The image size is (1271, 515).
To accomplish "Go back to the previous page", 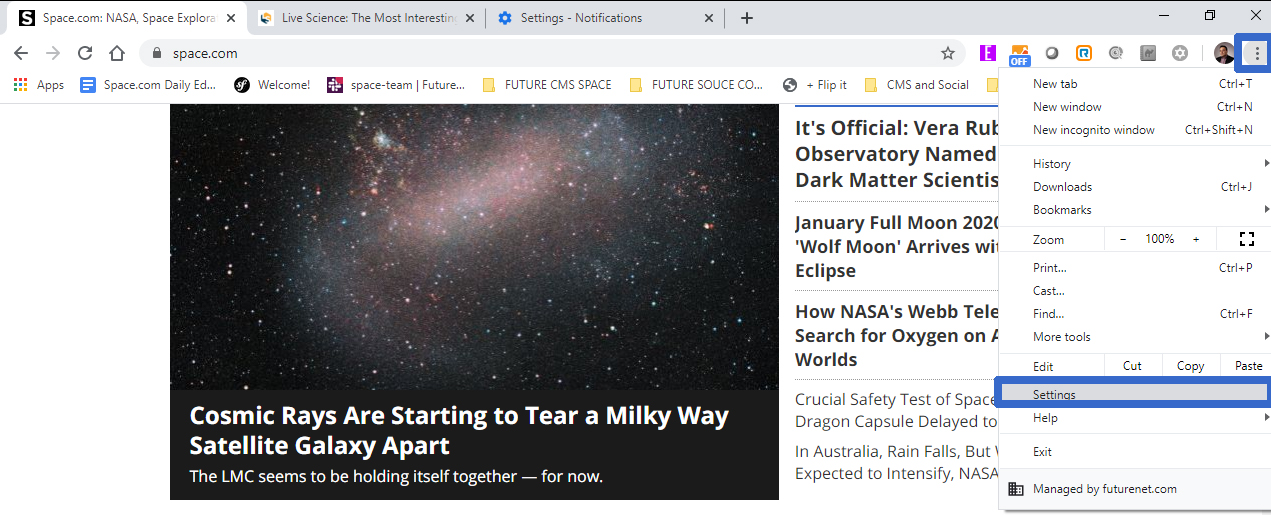I will pos(21,53).
